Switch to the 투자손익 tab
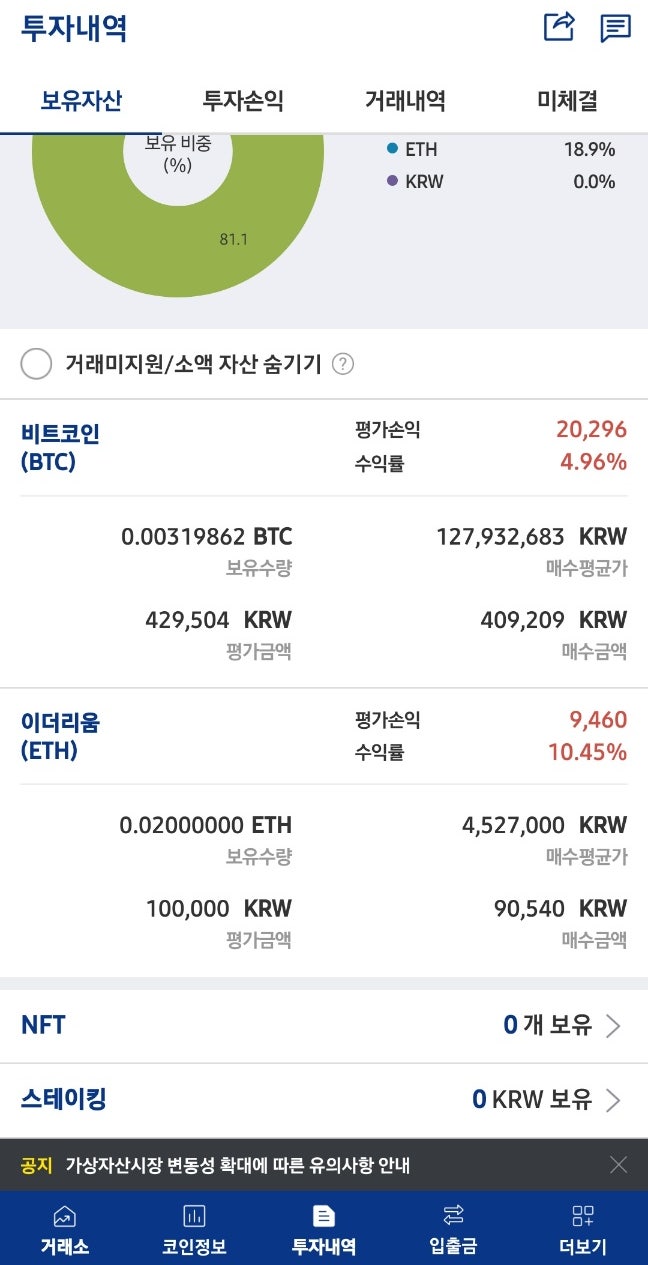 pyautogui.click(x=243, y=101)
